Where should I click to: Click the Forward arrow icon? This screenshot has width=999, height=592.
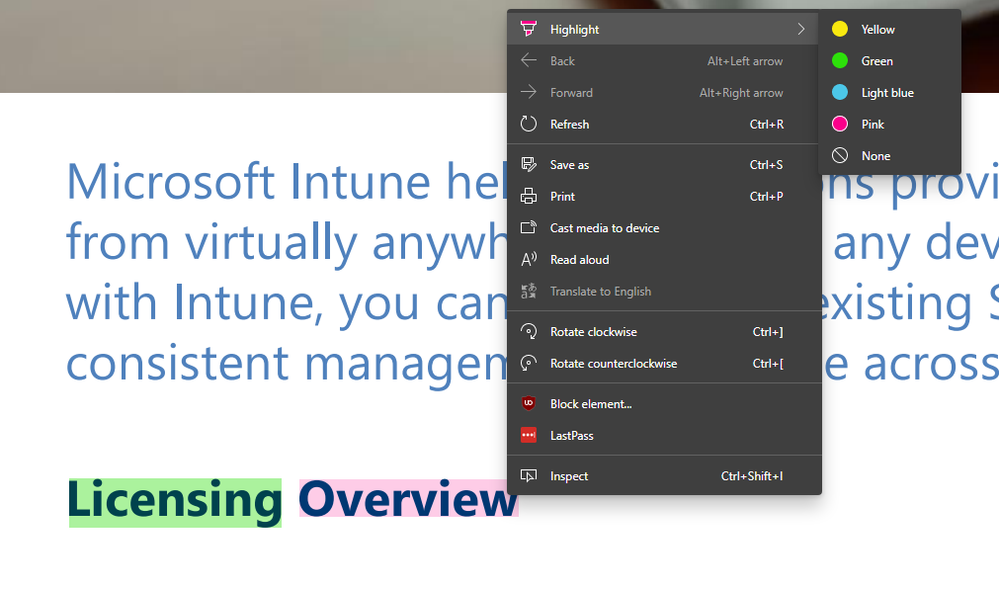point(528,92)
